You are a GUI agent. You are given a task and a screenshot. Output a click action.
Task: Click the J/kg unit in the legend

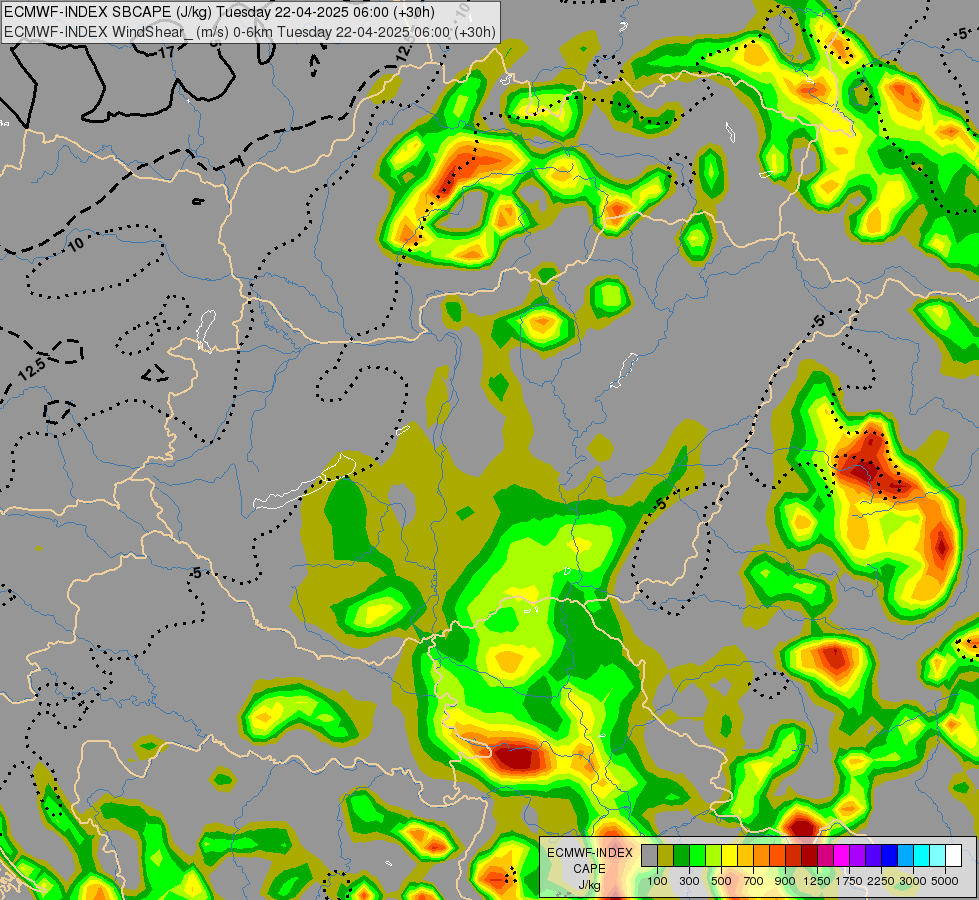pos(589,885)
